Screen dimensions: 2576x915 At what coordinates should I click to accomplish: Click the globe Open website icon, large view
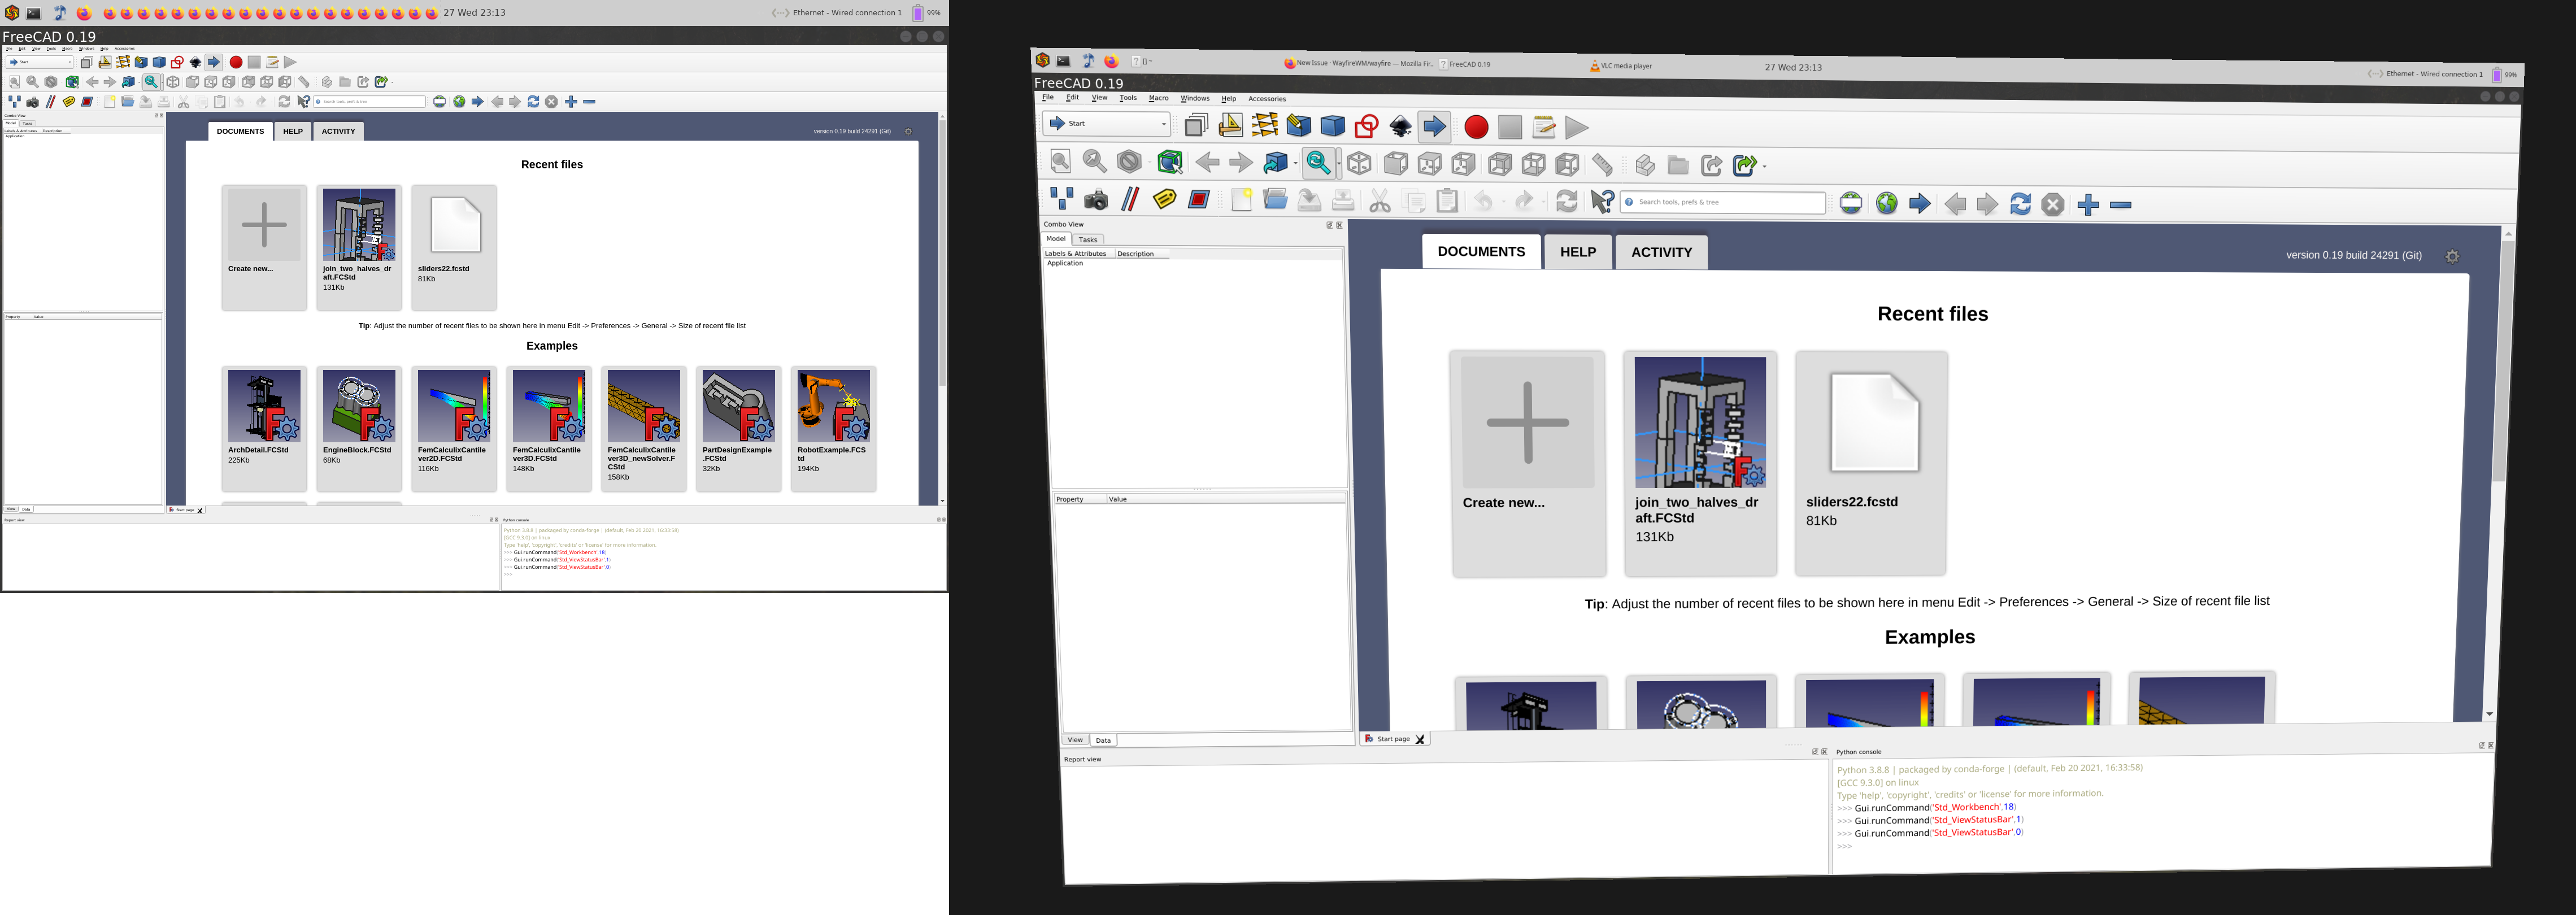[1886, 204]
